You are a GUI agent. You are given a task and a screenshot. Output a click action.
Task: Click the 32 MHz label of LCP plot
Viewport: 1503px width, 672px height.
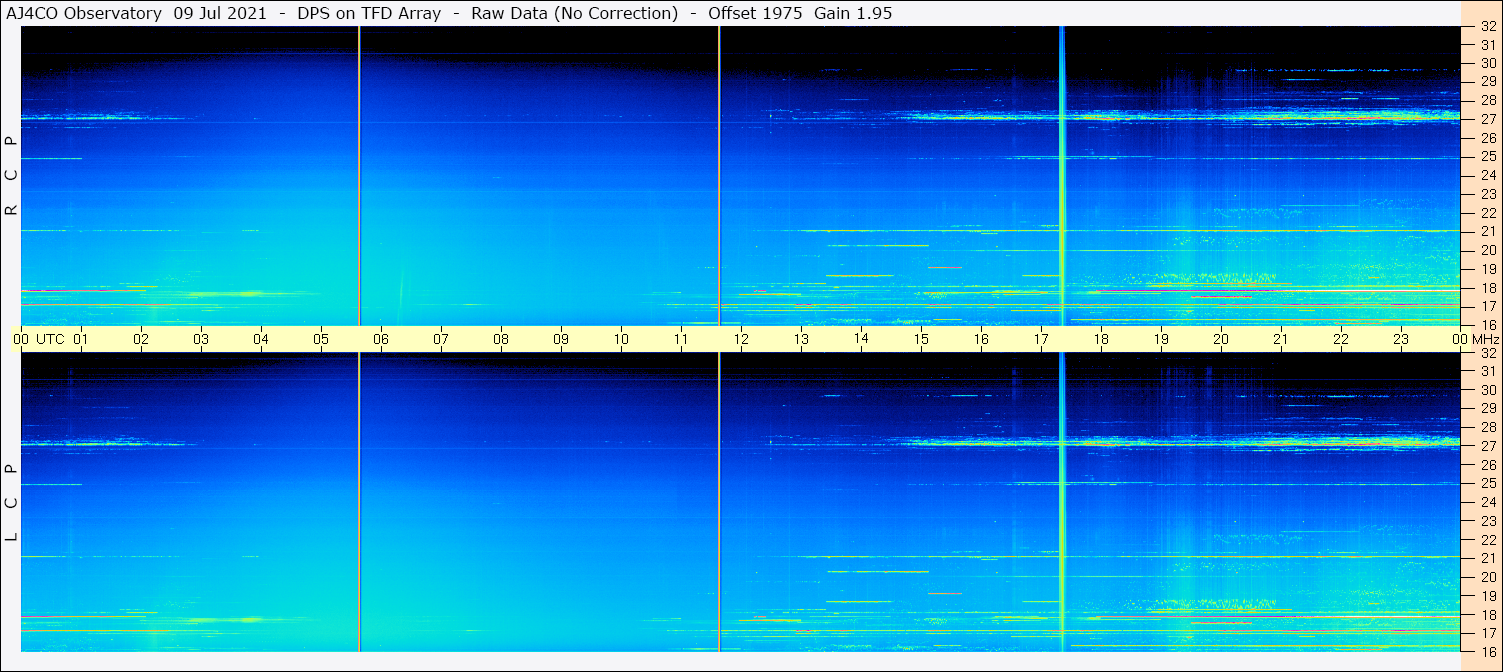click(1488, 353)
